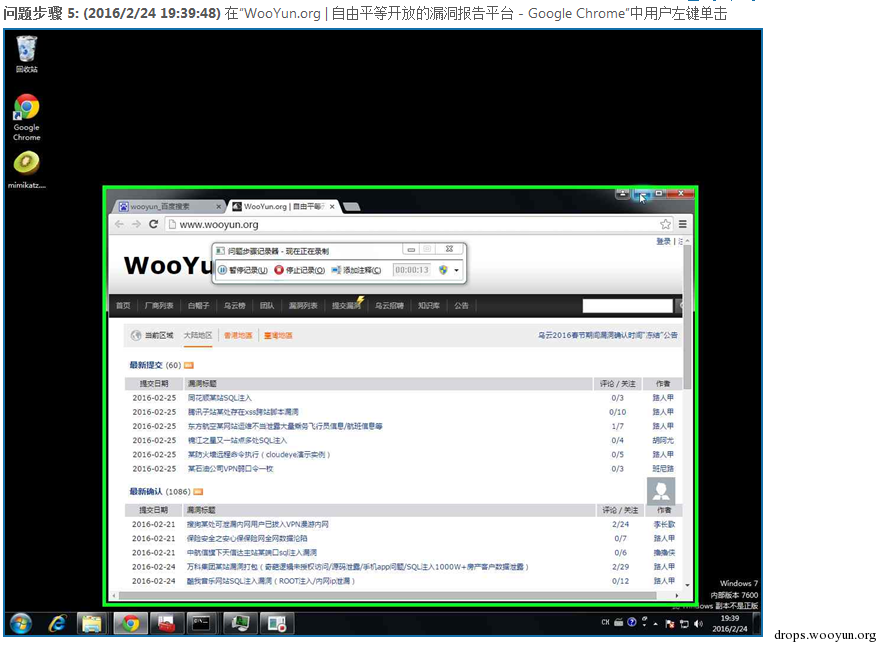Close the wooyun_百度搜索 tab

tap(218, 207)
